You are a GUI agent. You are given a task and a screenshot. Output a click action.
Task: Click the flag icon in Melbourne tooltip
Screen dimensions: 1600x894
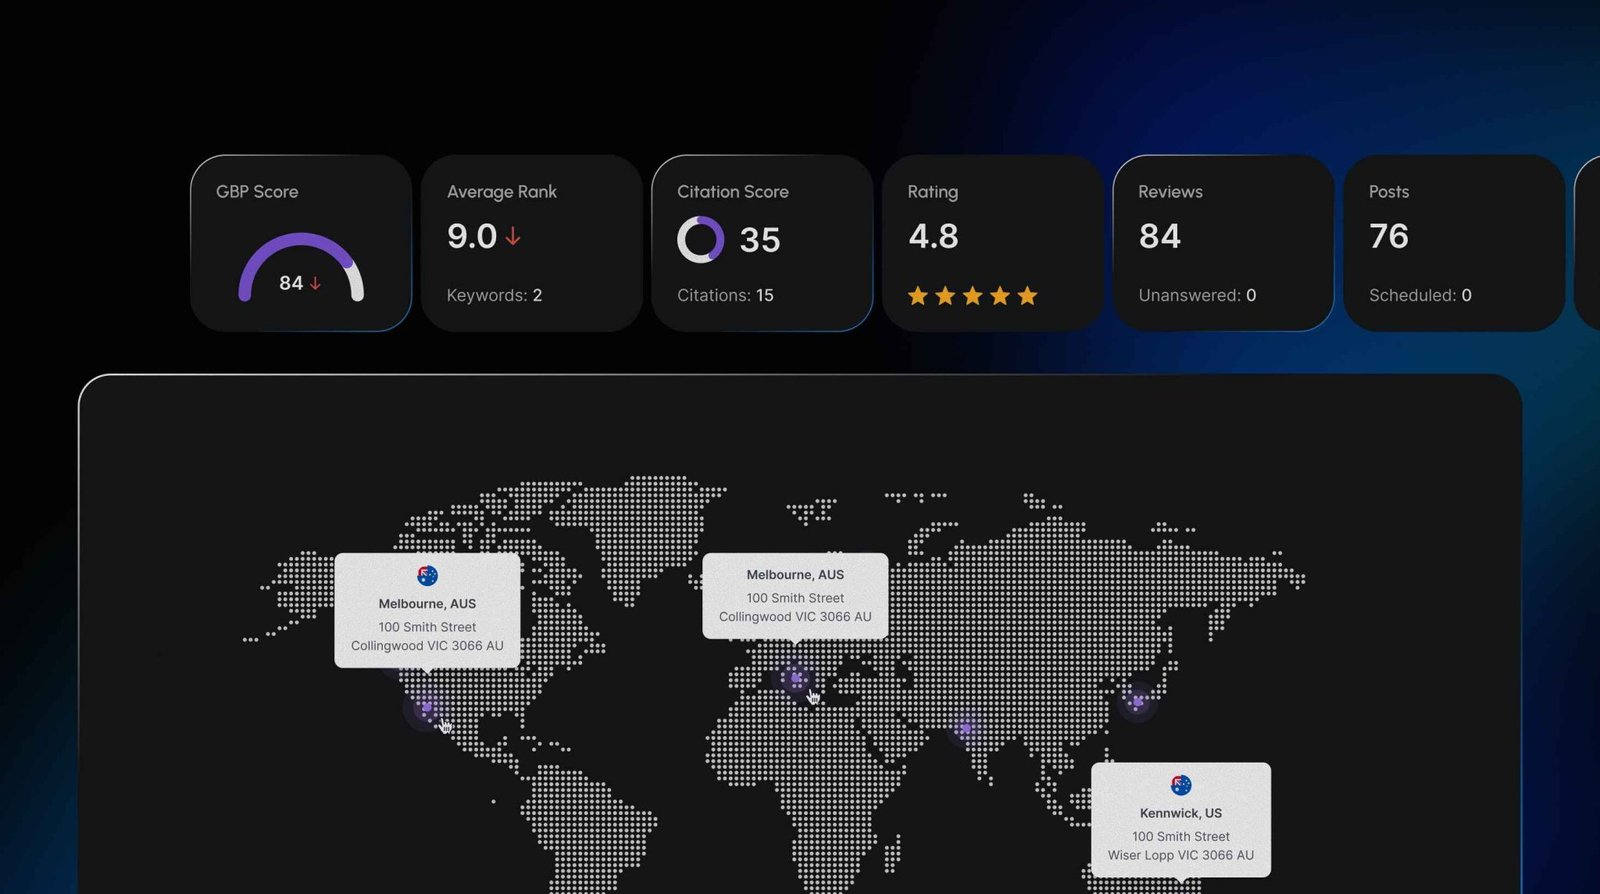pos(427,576)
